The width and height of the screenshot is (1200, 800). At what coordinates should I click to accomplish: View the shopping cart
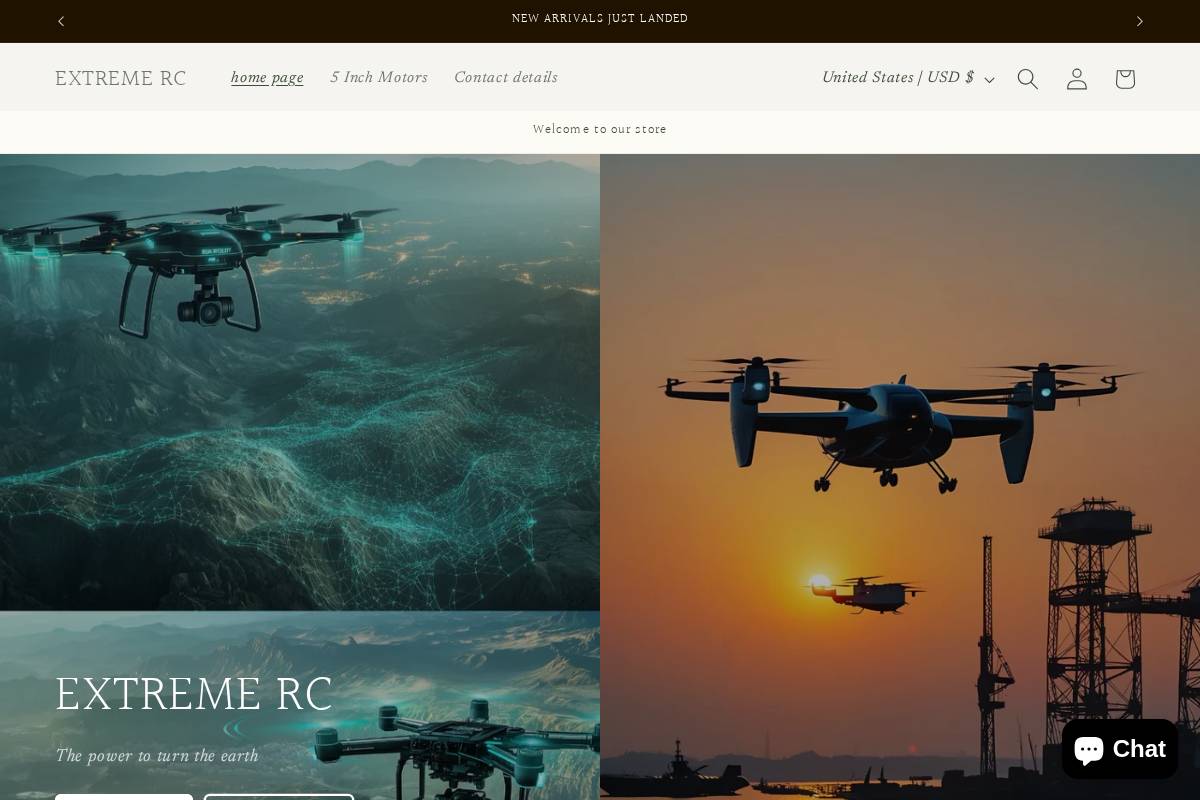[1124, 78]
